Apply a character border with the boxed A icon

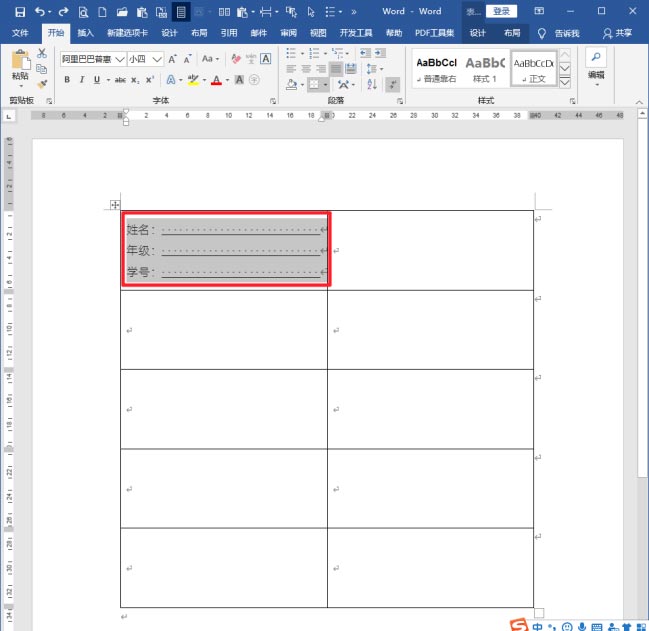tap(266, 59)
